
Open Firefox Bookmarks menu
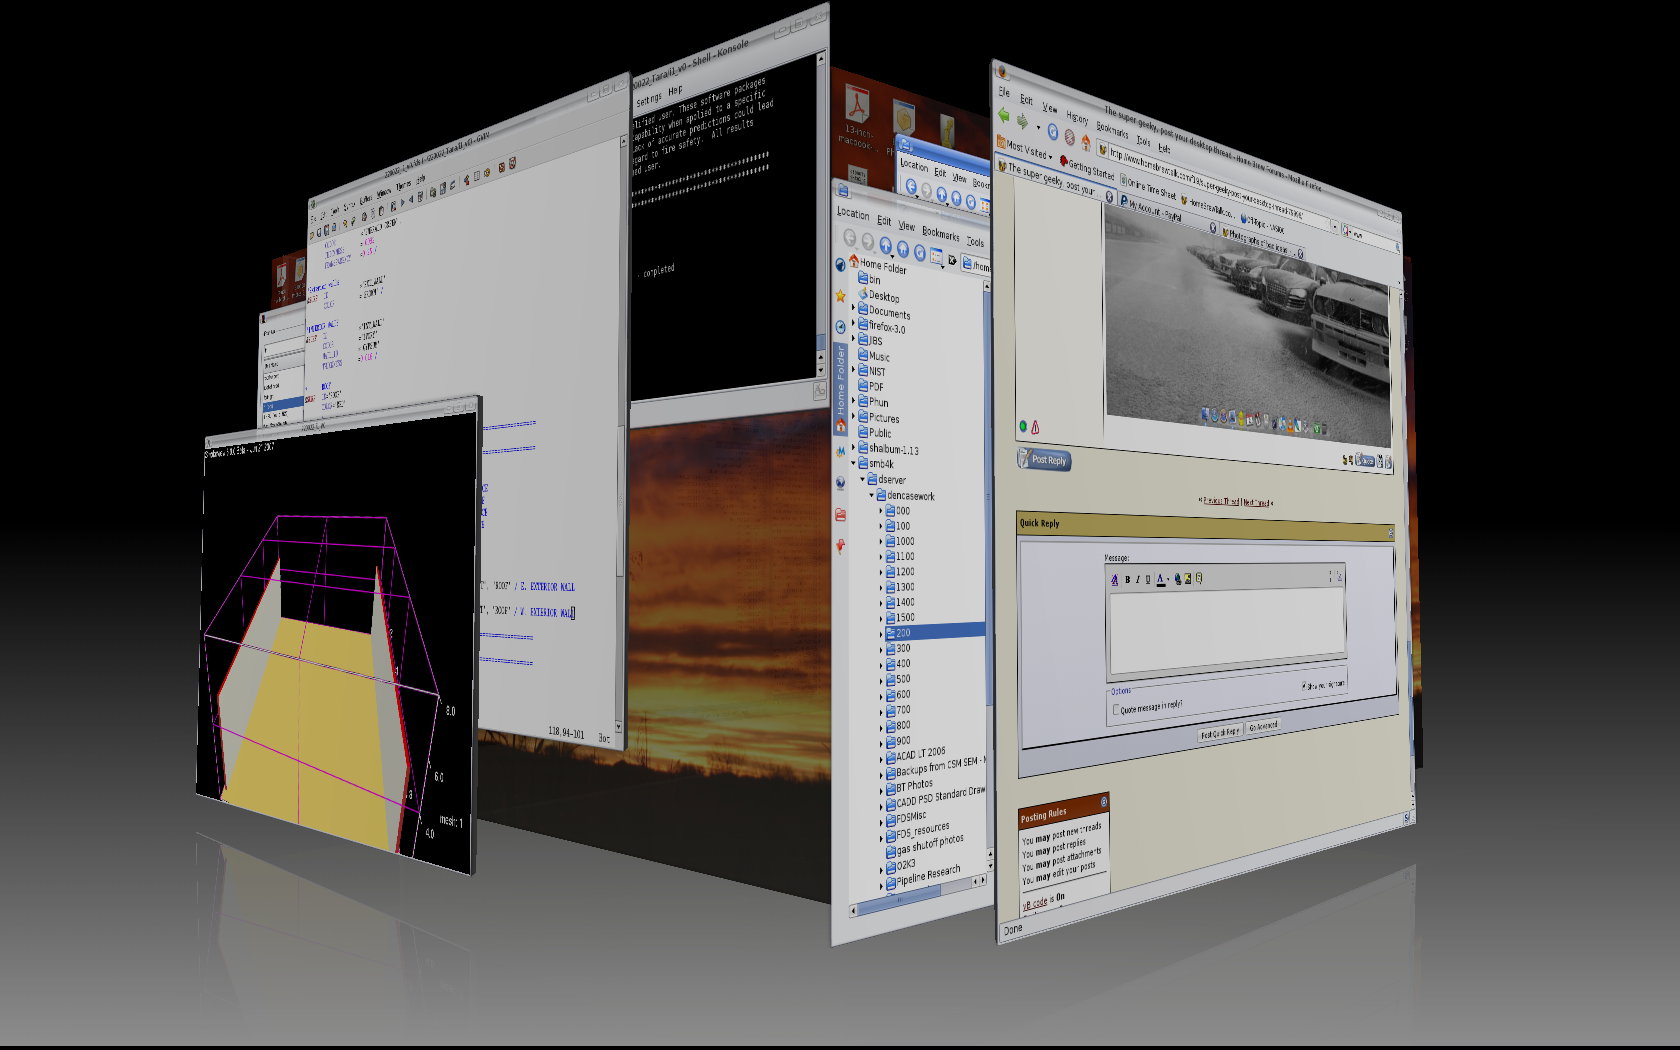1112,130
